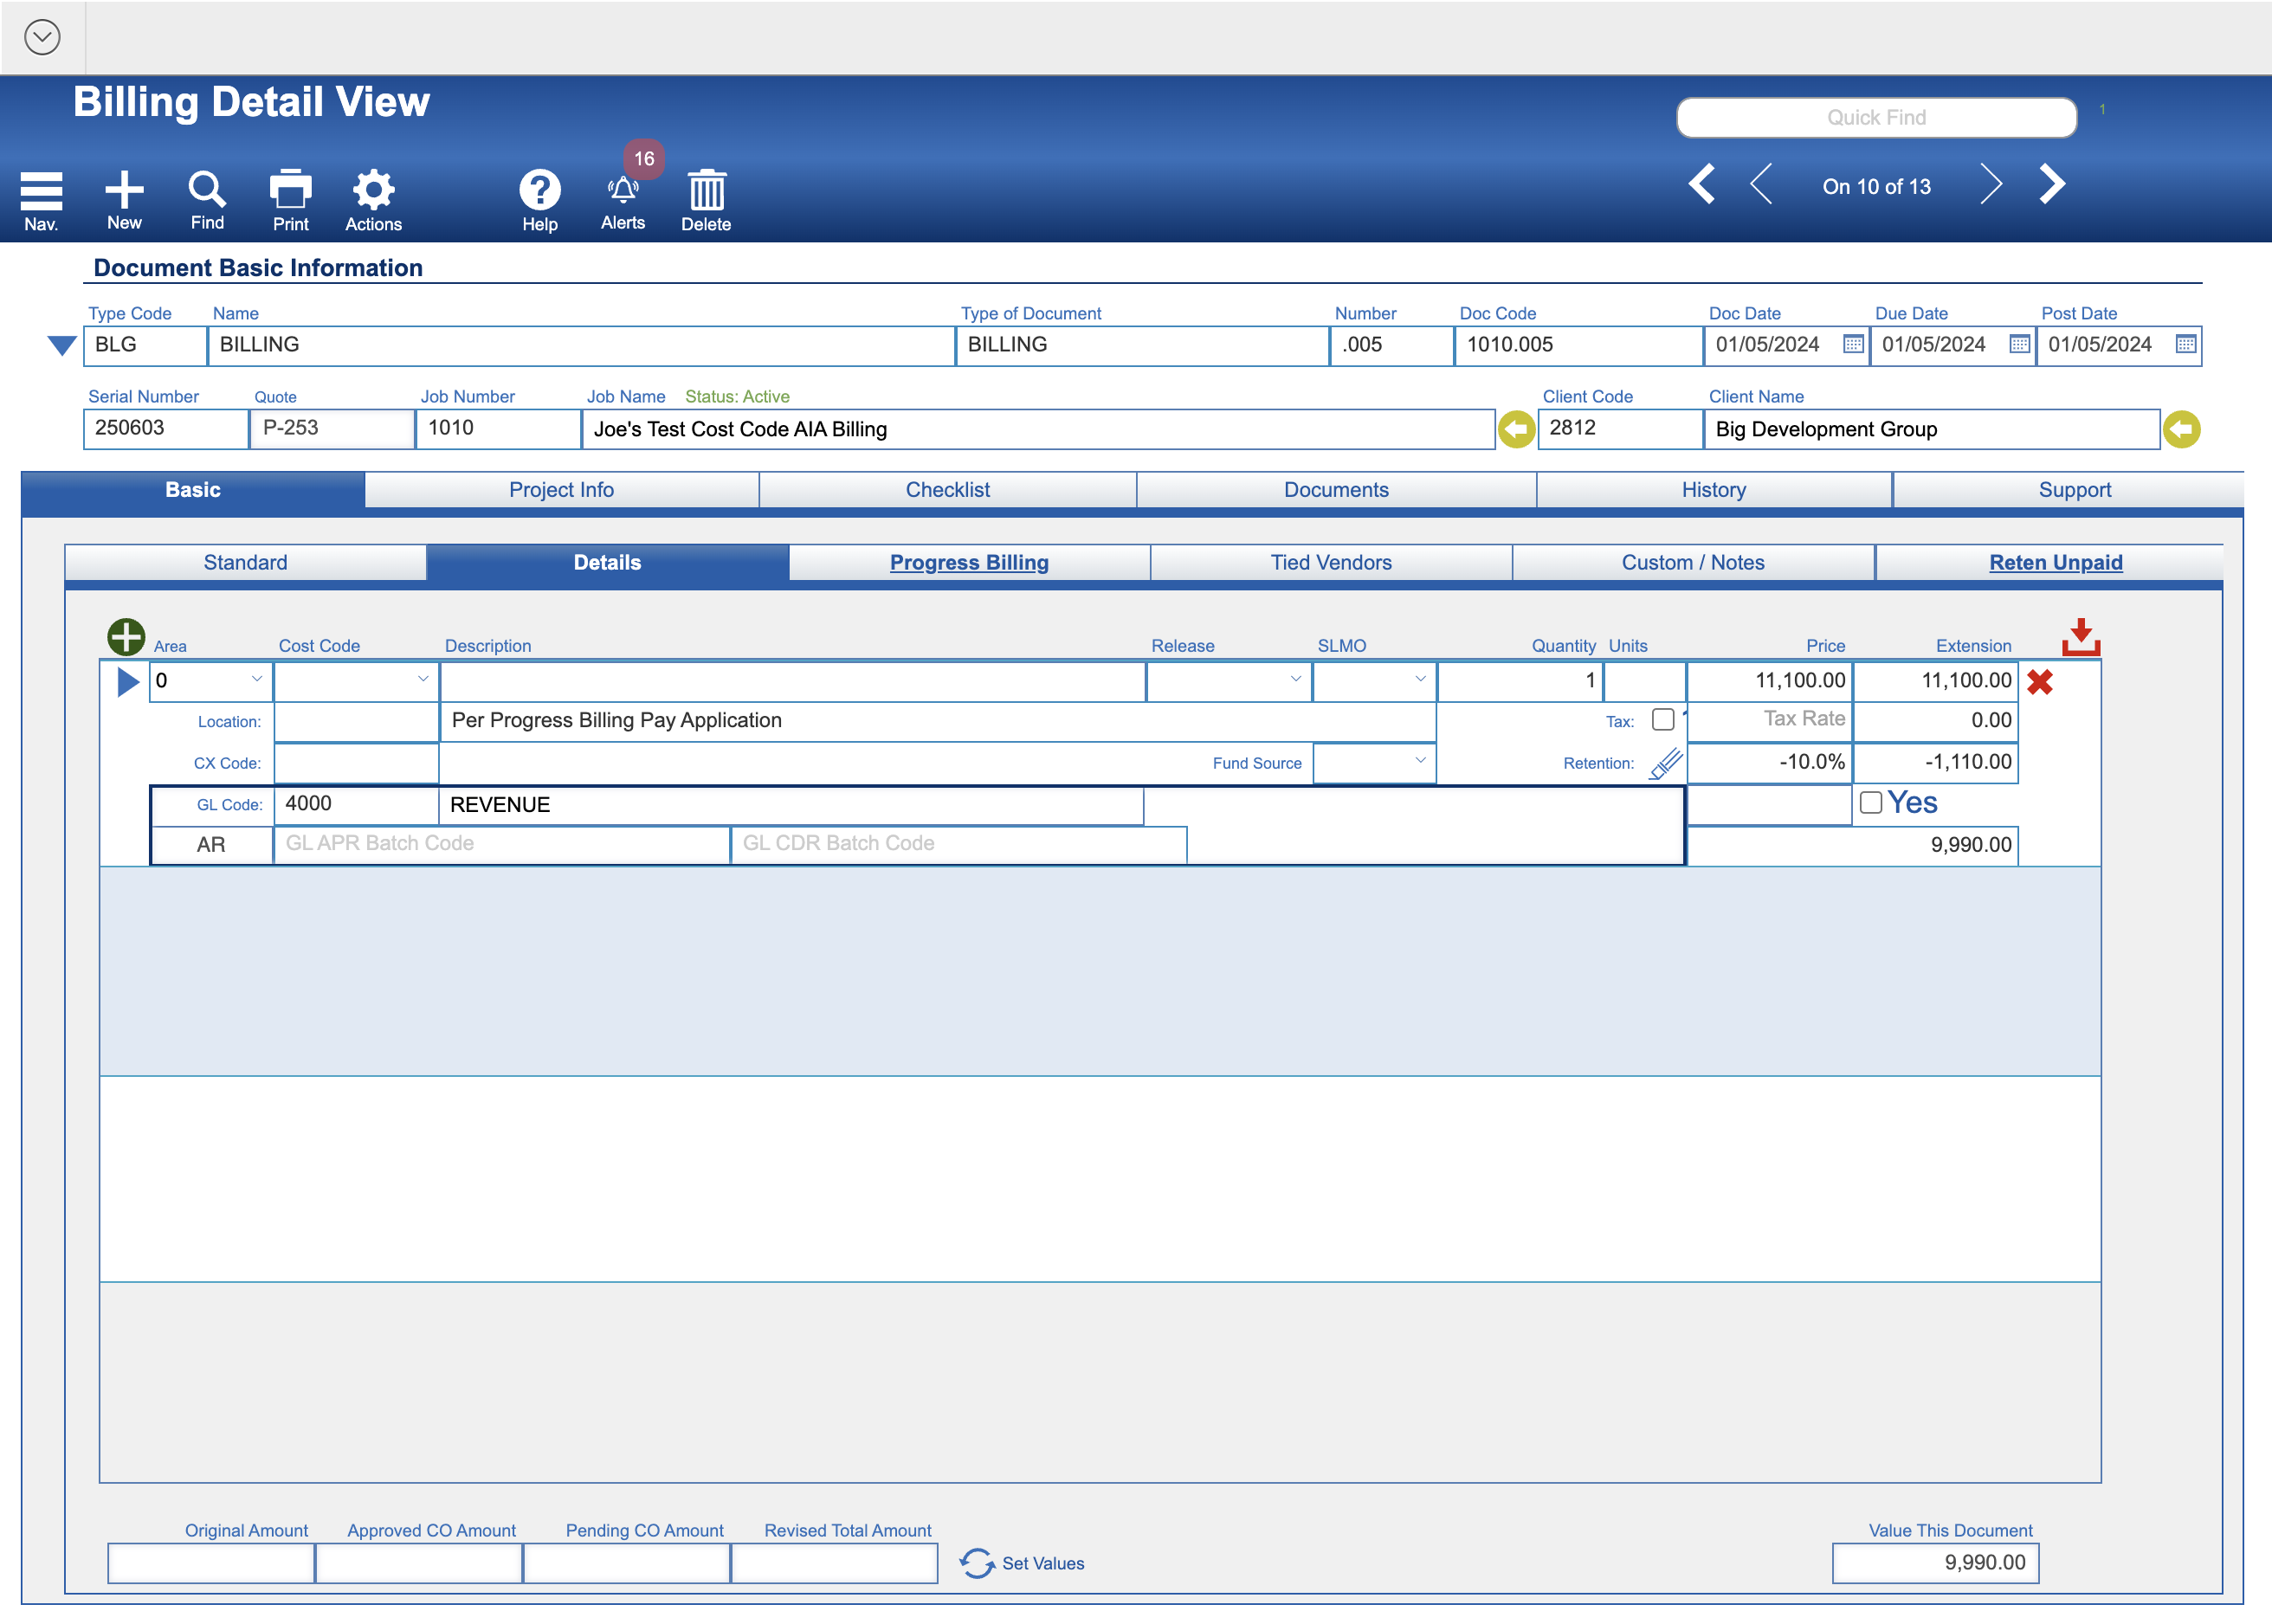Image resolution: width=2272 pixels, height=1624 pixels.
Task: Click the GL APR Batch Code field
Action: (502, 844)
